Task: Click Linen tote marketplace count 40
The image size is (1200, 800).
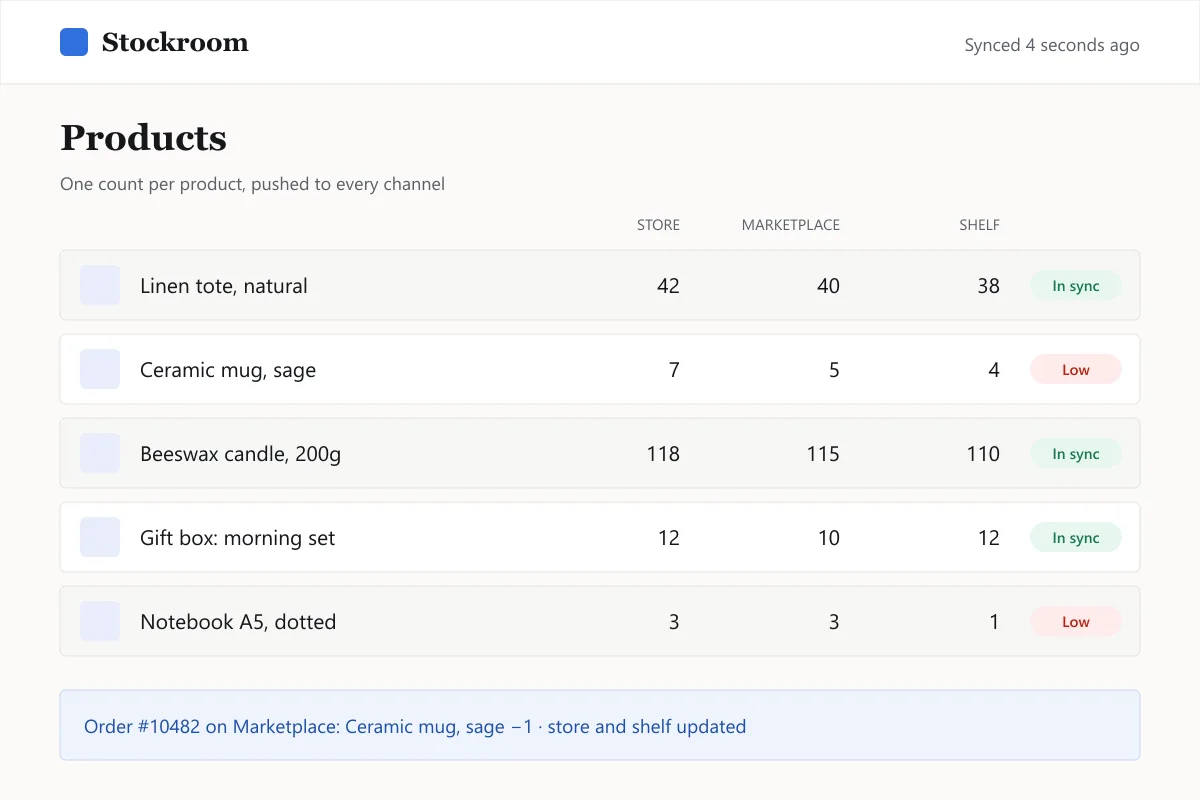Action: click(828, 286)
